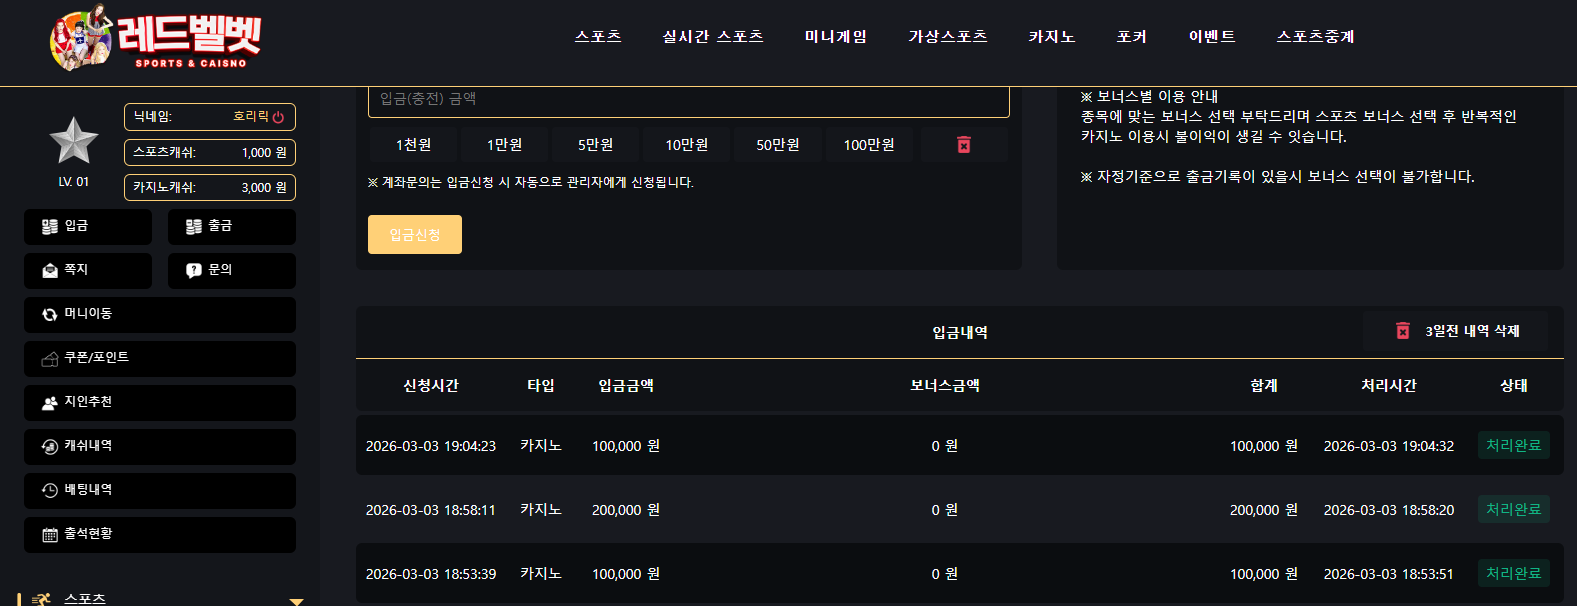Click the 입금신청 submit button
The image size is (1577, 606).
tap(415, 235)
